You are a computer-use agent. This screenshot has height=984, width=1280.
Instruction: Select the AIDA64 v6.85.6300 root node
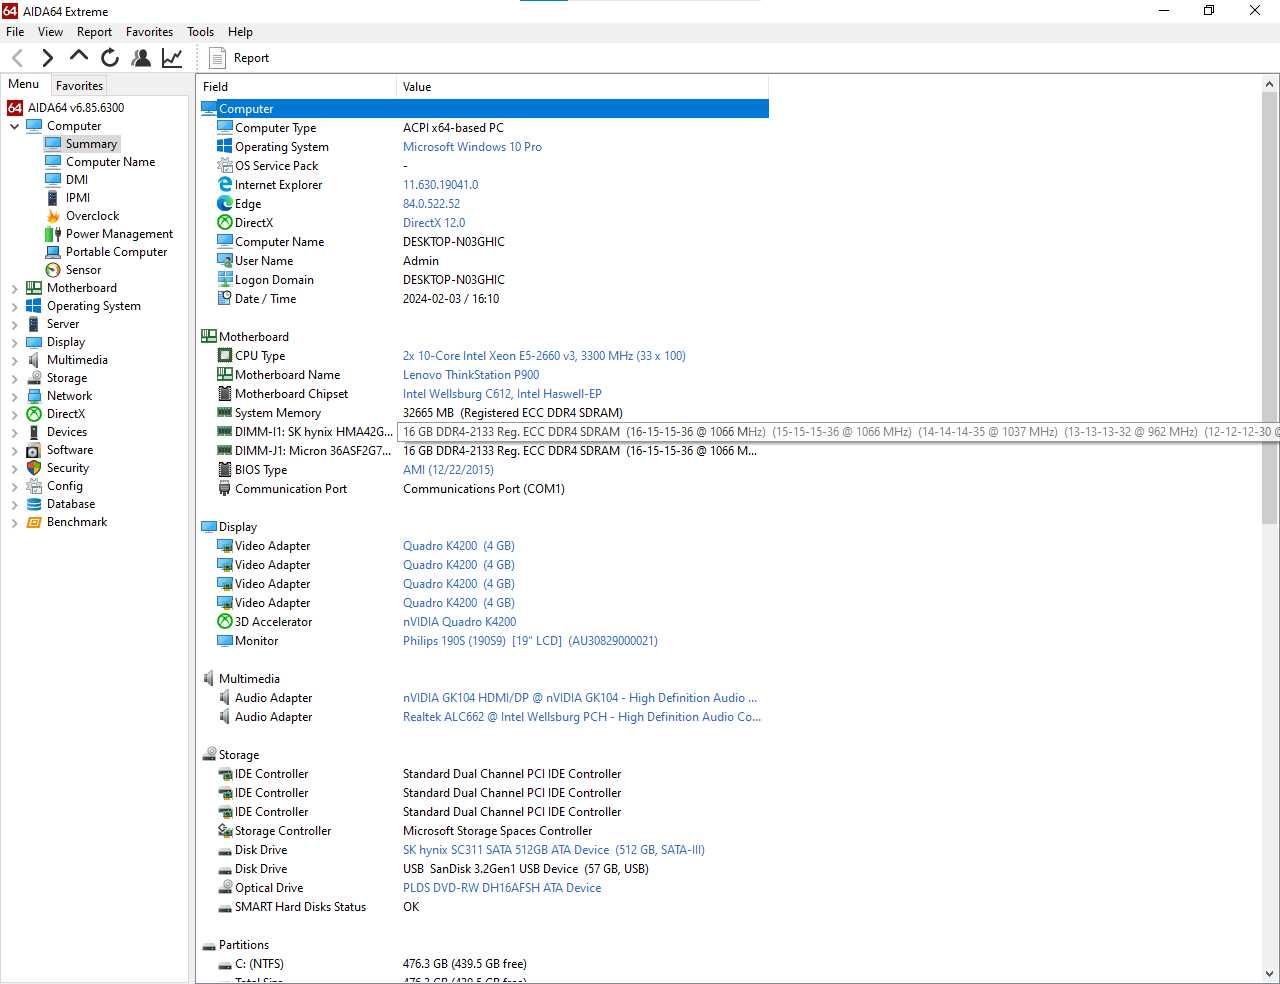(75, 108)
